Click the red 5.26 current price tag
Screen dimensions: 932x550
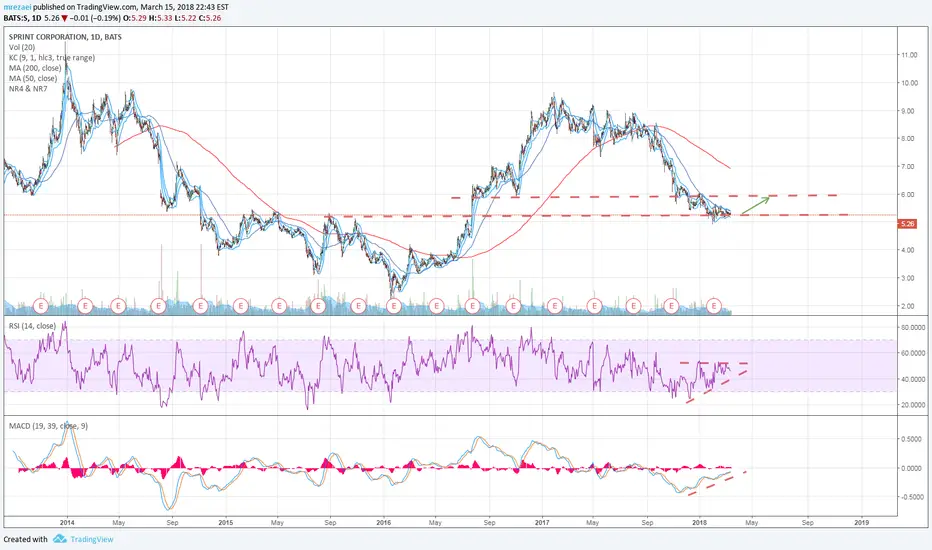907,224
